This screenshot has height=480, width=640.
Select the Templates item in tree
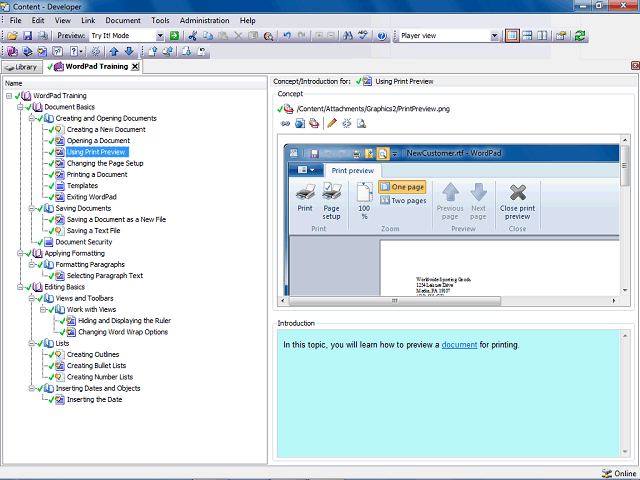tap(82, 186)
